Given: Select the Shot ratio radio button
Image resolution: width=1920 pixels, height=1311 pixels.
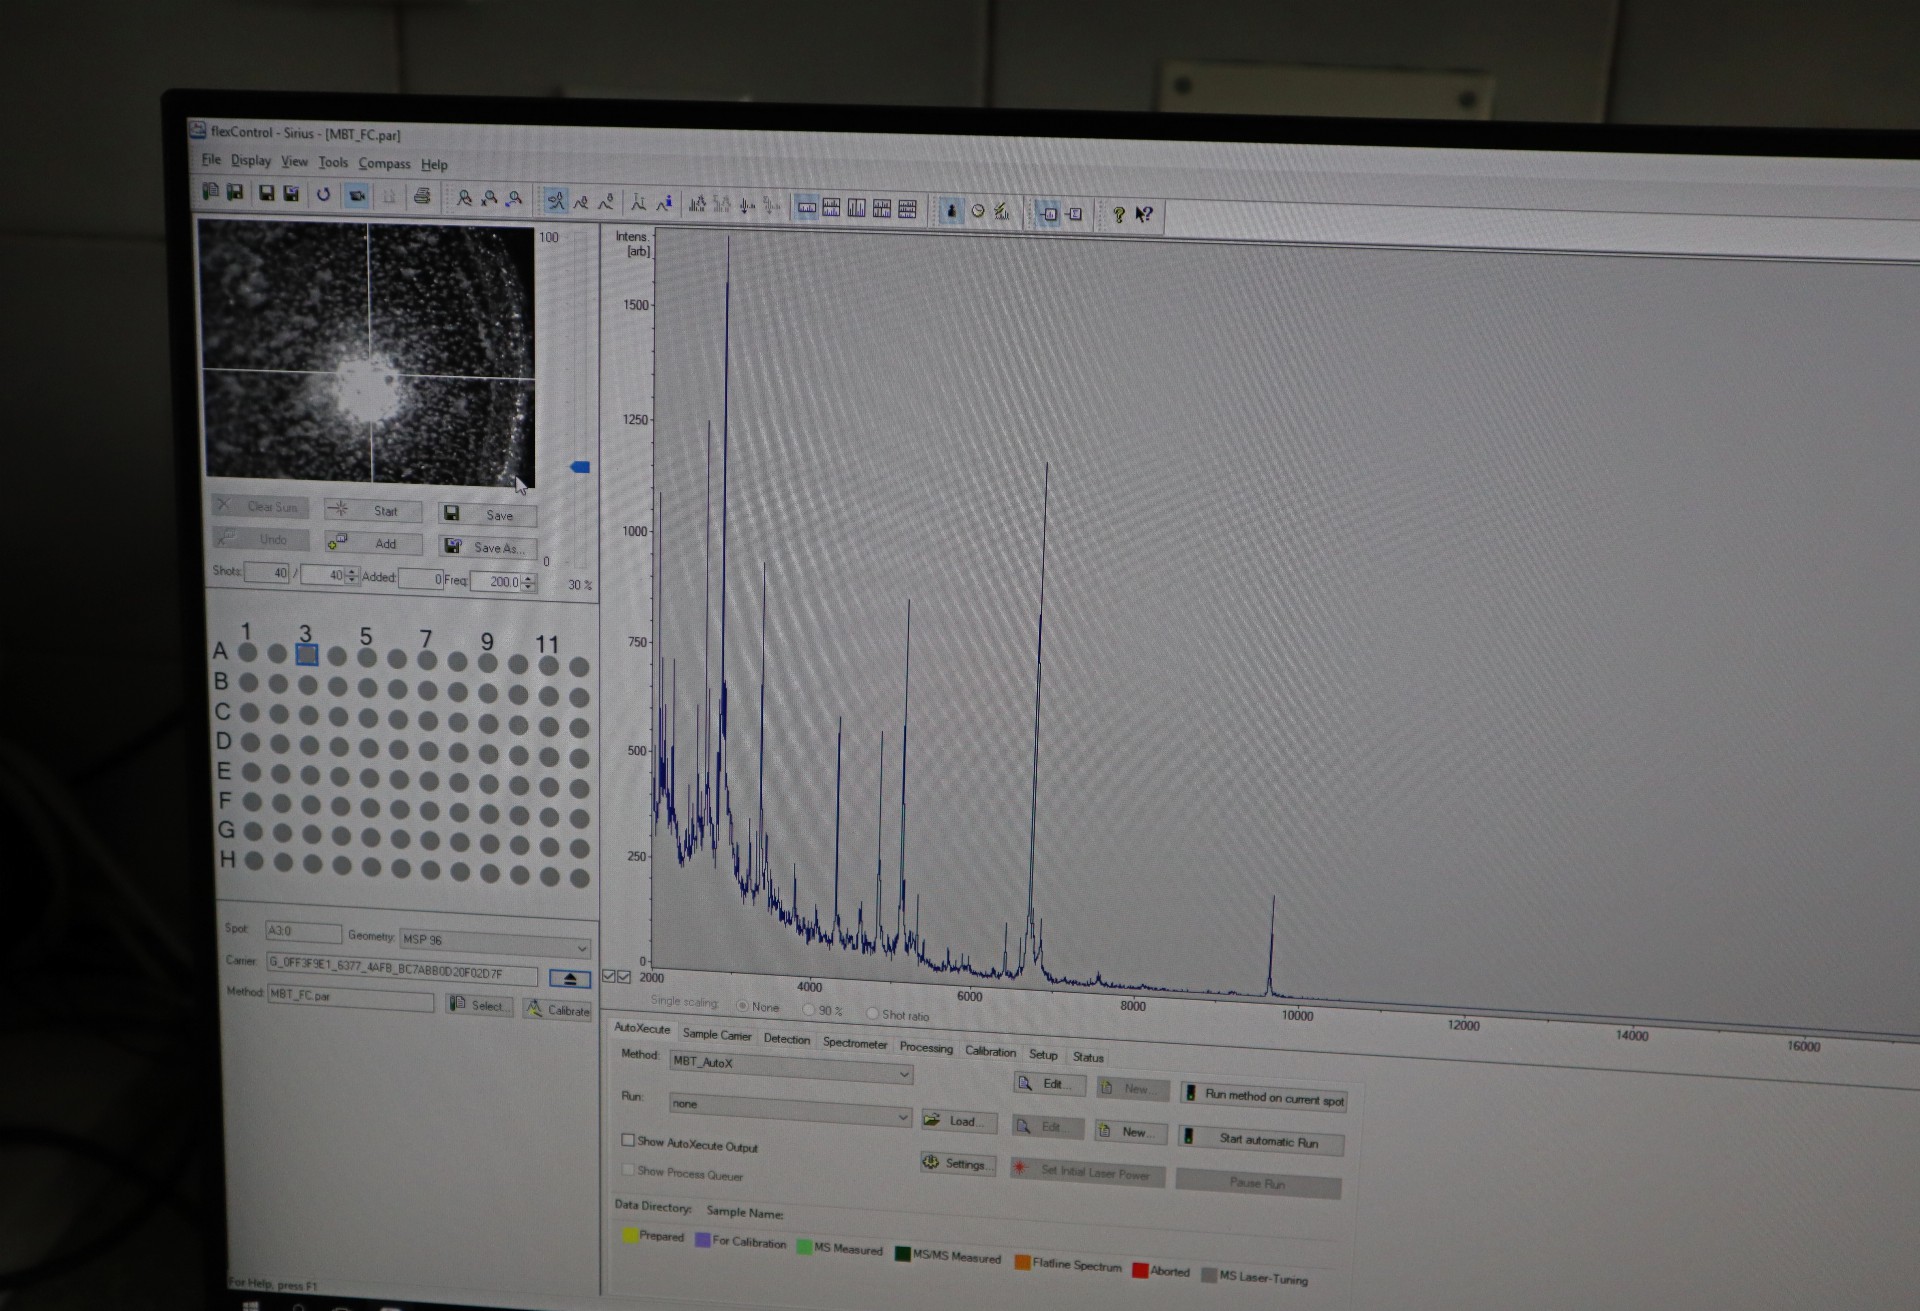Looking at the screenshot, I should point(873,1013).
